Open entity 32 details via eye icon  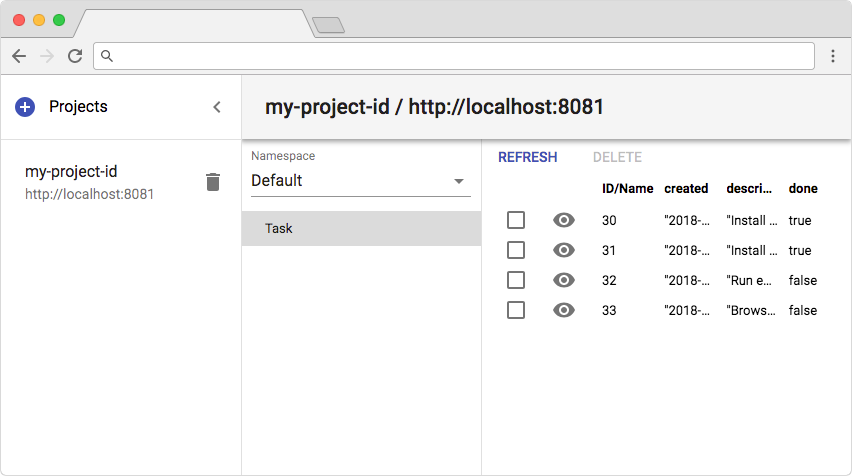(564, 280)
